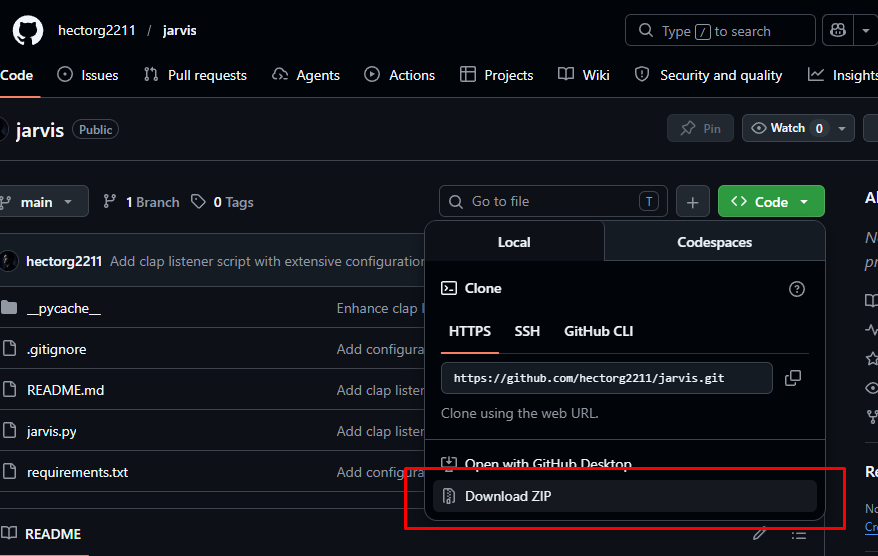Open the GitHub home logo
This screenshot has width=878, height=556.
27,30
